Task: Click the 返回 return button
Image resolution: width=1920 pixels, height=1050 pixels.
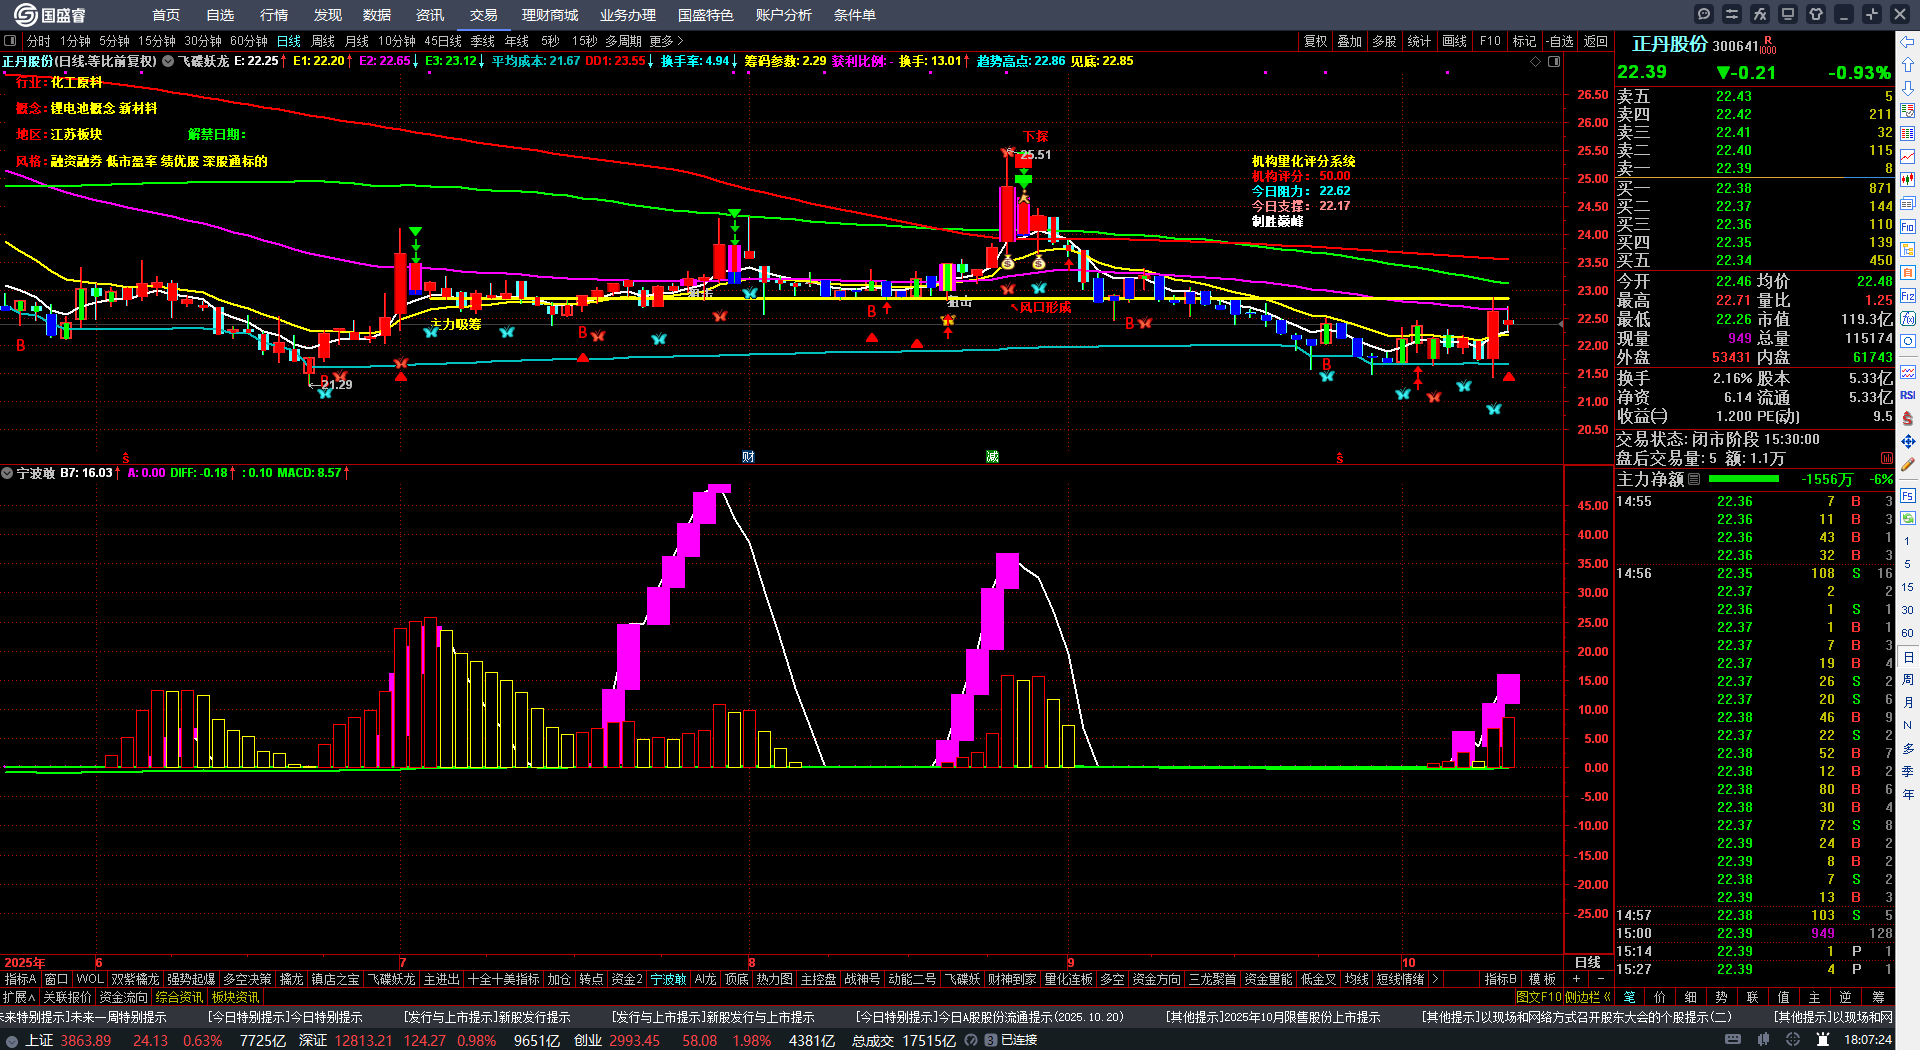Action: pyautogui.click(x=1596, y=41)
